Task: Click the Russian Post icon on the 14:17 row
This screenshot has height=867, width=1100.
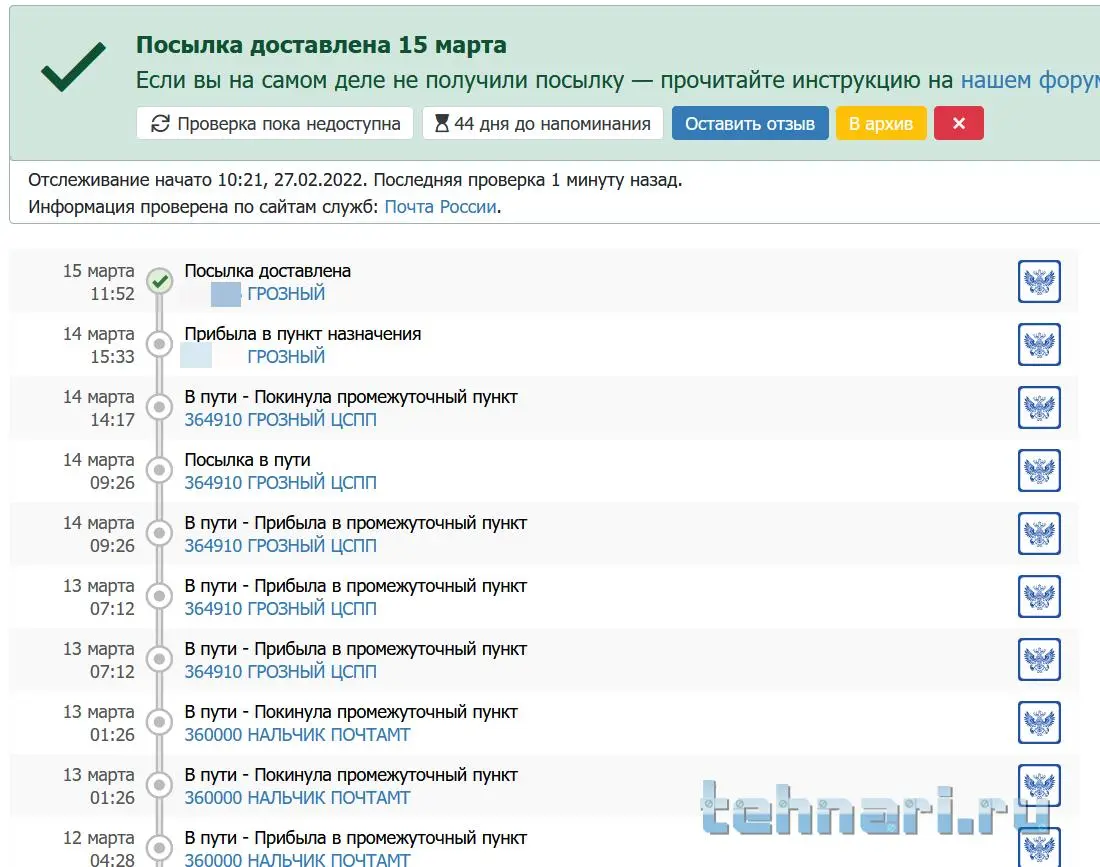Action: tap(1039, 408)
